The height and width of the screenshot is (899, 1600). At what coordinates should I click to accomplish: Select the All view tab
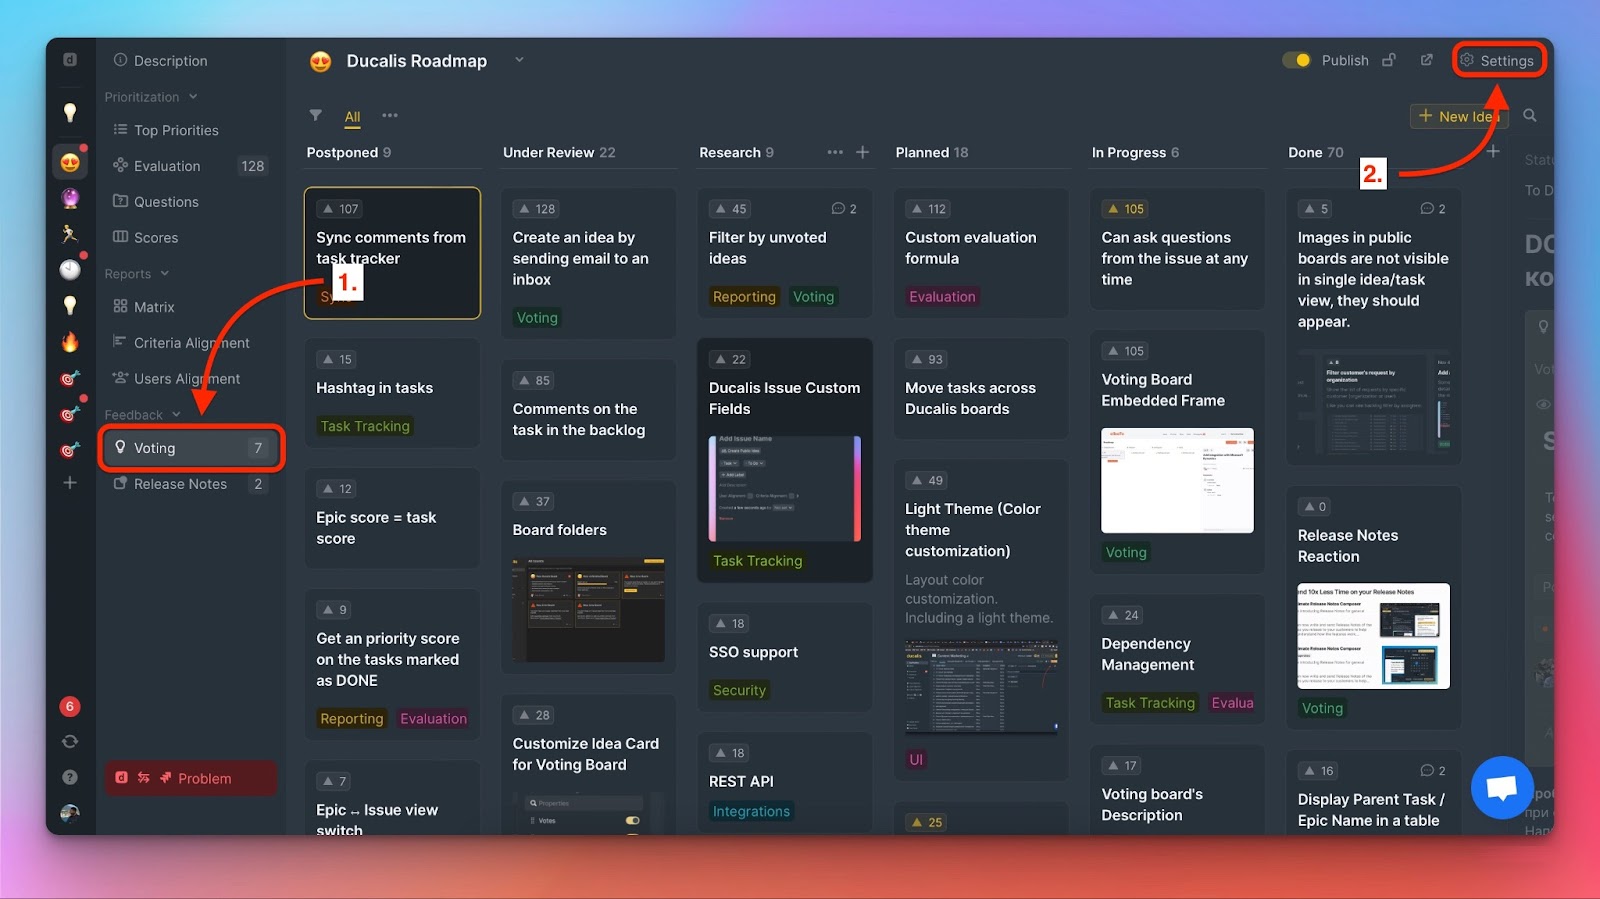(352, 117)
